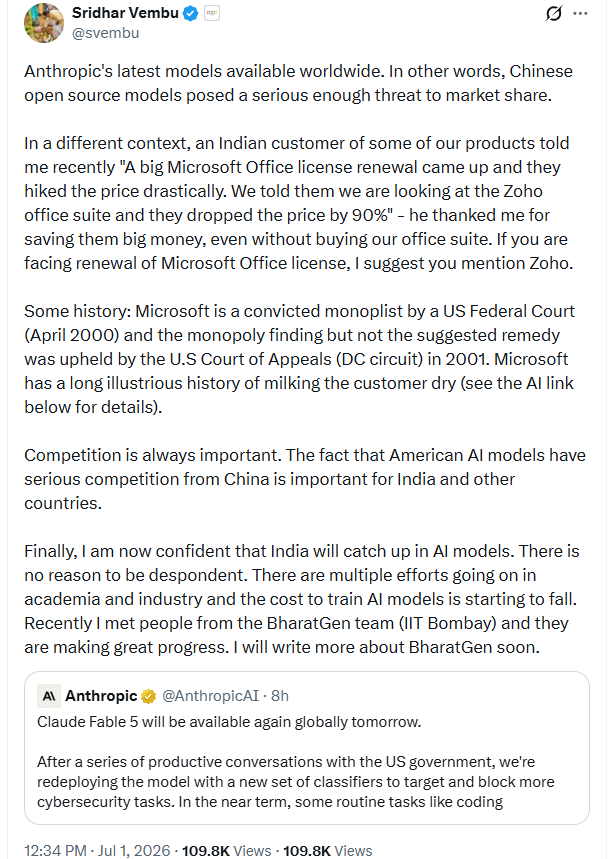Click the 'Some history: Microsoft' paragraph

pos(300,359)
